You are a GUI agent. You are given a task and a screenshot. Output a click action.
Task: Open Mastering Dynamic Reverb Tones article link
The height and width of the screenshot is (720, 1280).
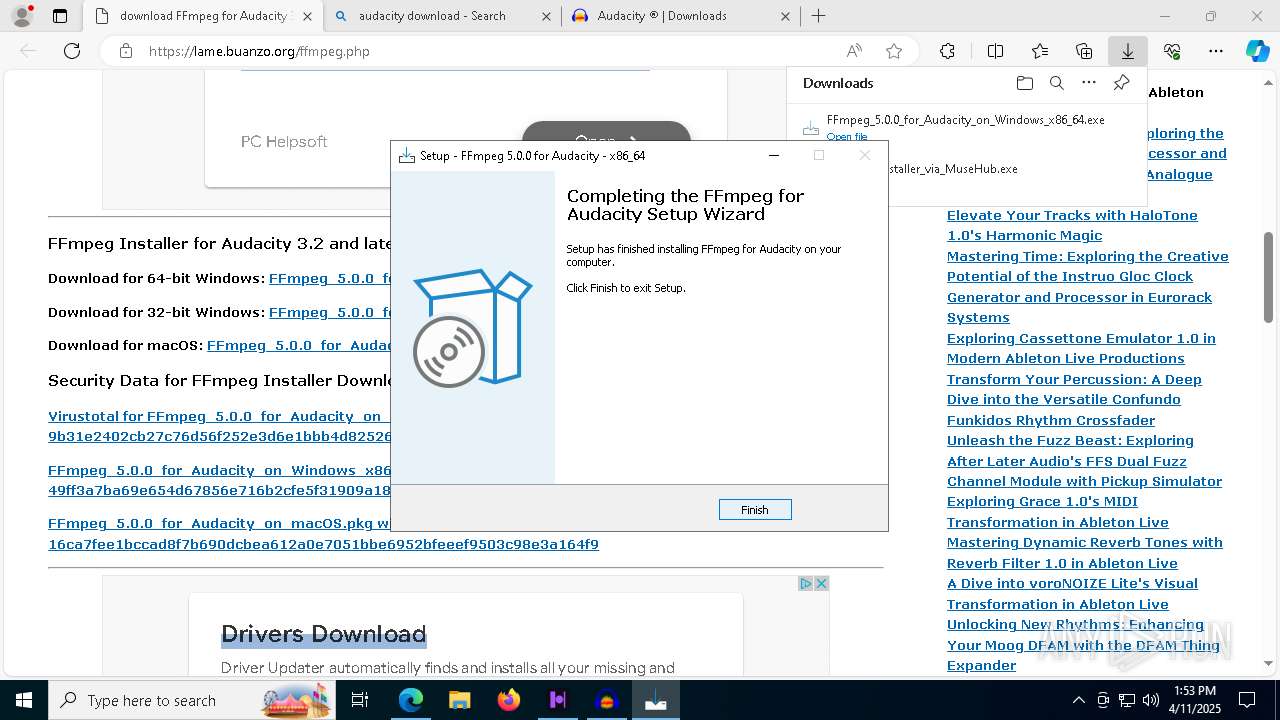click(1084, 553)
